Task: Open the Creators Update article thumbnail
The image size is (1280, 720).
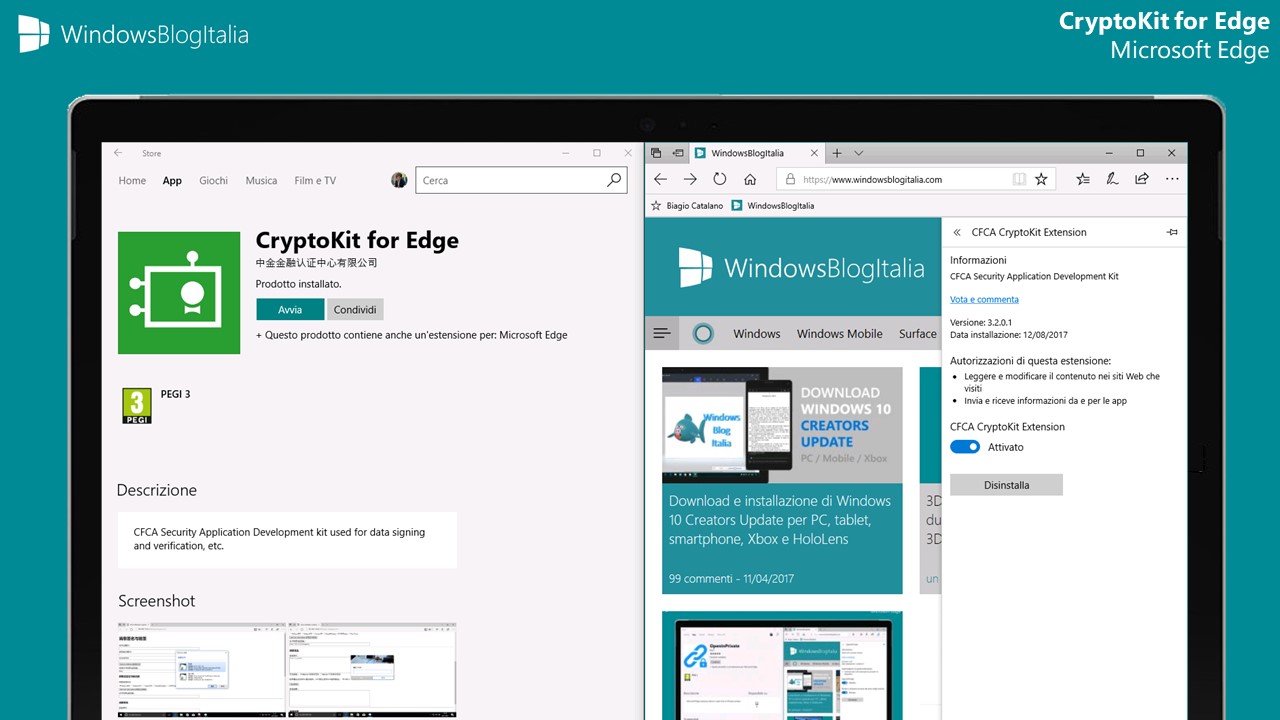Action: [782, 426]
